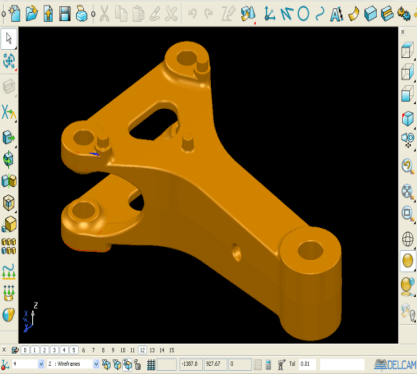Open the surface creation tool
Image resolution: width=417 pixels, height=374 pixels.
353,14
